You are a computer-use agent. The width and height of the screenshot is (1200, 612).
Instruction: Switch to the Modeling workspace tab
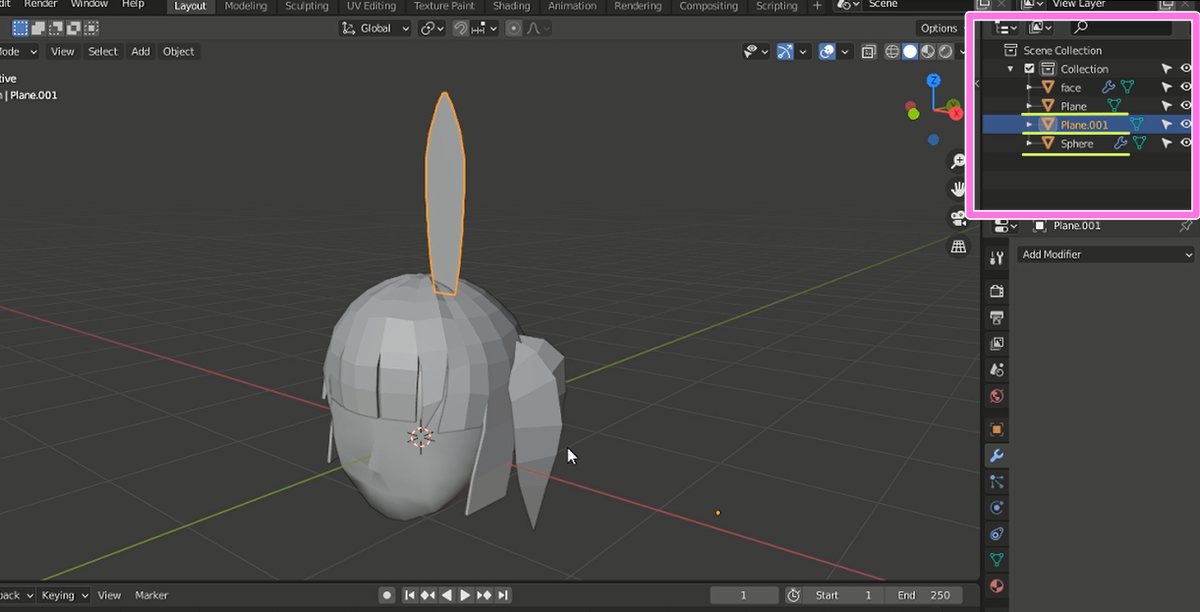point(245,6)
